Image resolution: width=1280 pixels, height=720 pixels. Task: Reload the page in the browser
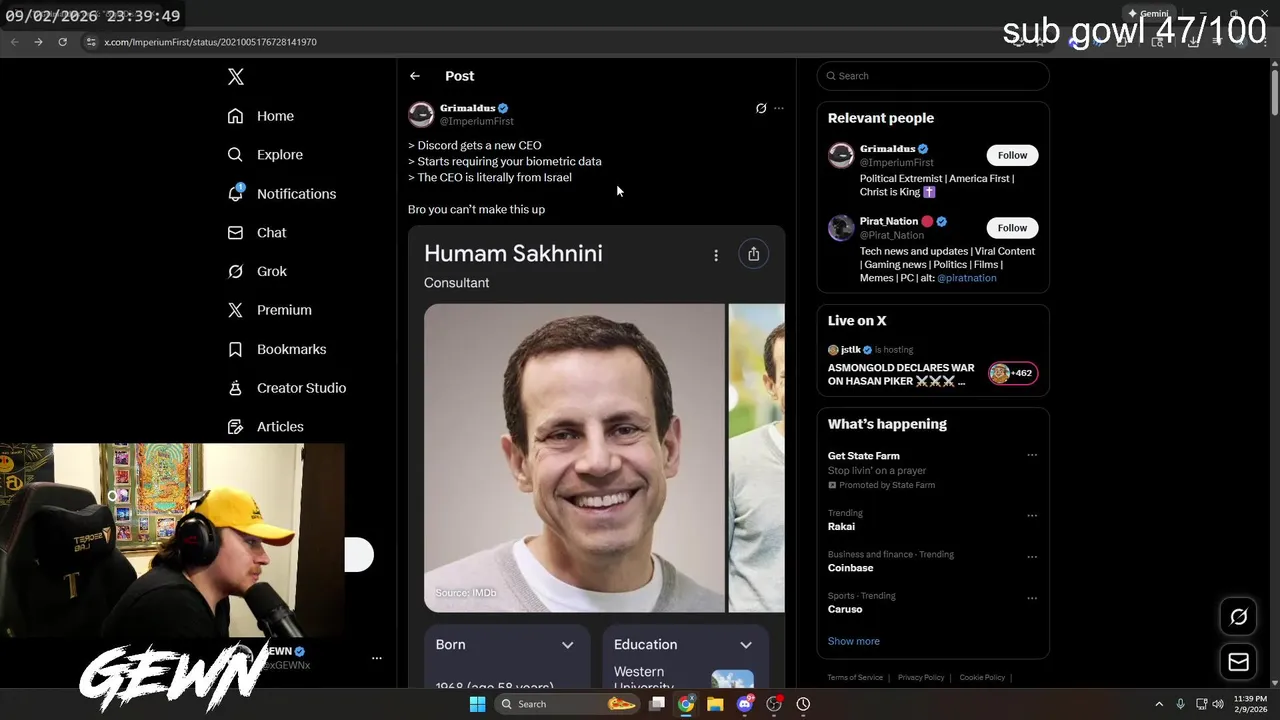(62, 42)
